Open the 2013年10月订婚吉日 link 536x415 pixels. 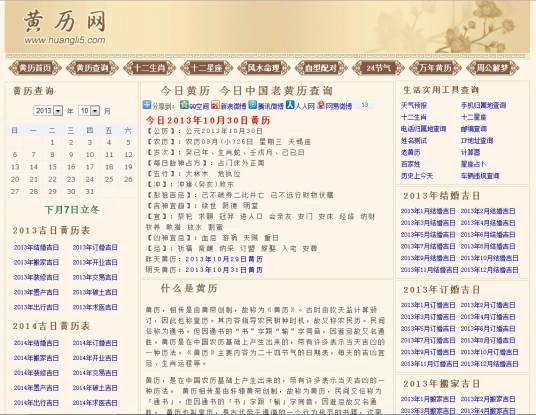pyautogui.click(x=490, y=352)
